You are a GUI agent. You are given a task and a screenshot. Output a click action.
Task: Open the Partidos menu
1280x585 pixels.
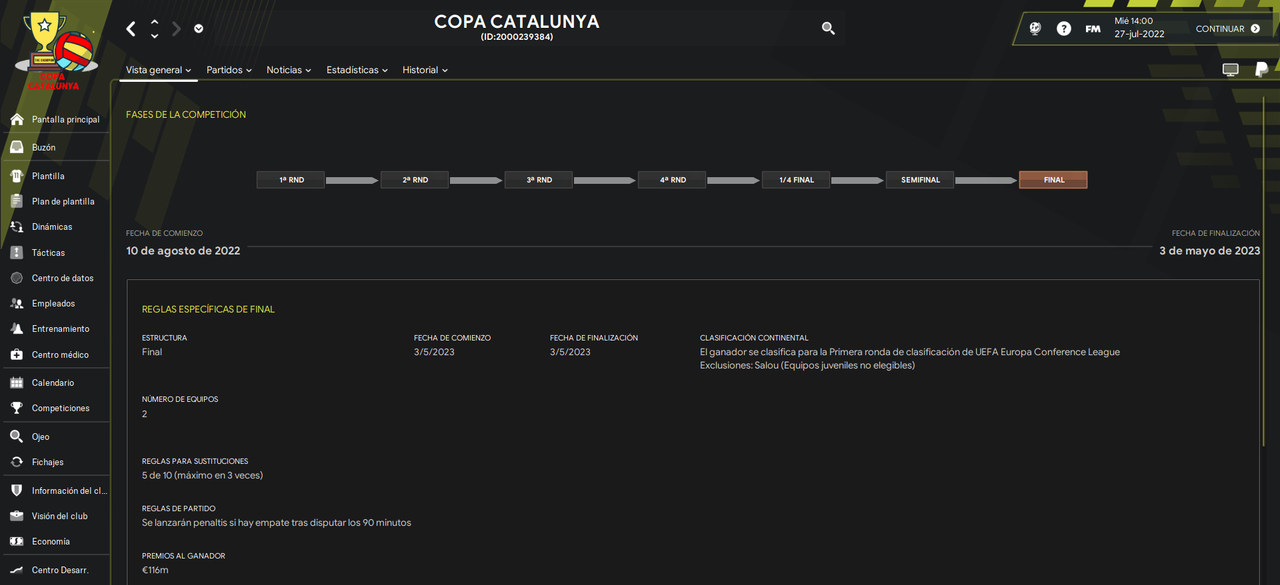tap(229, 70)
